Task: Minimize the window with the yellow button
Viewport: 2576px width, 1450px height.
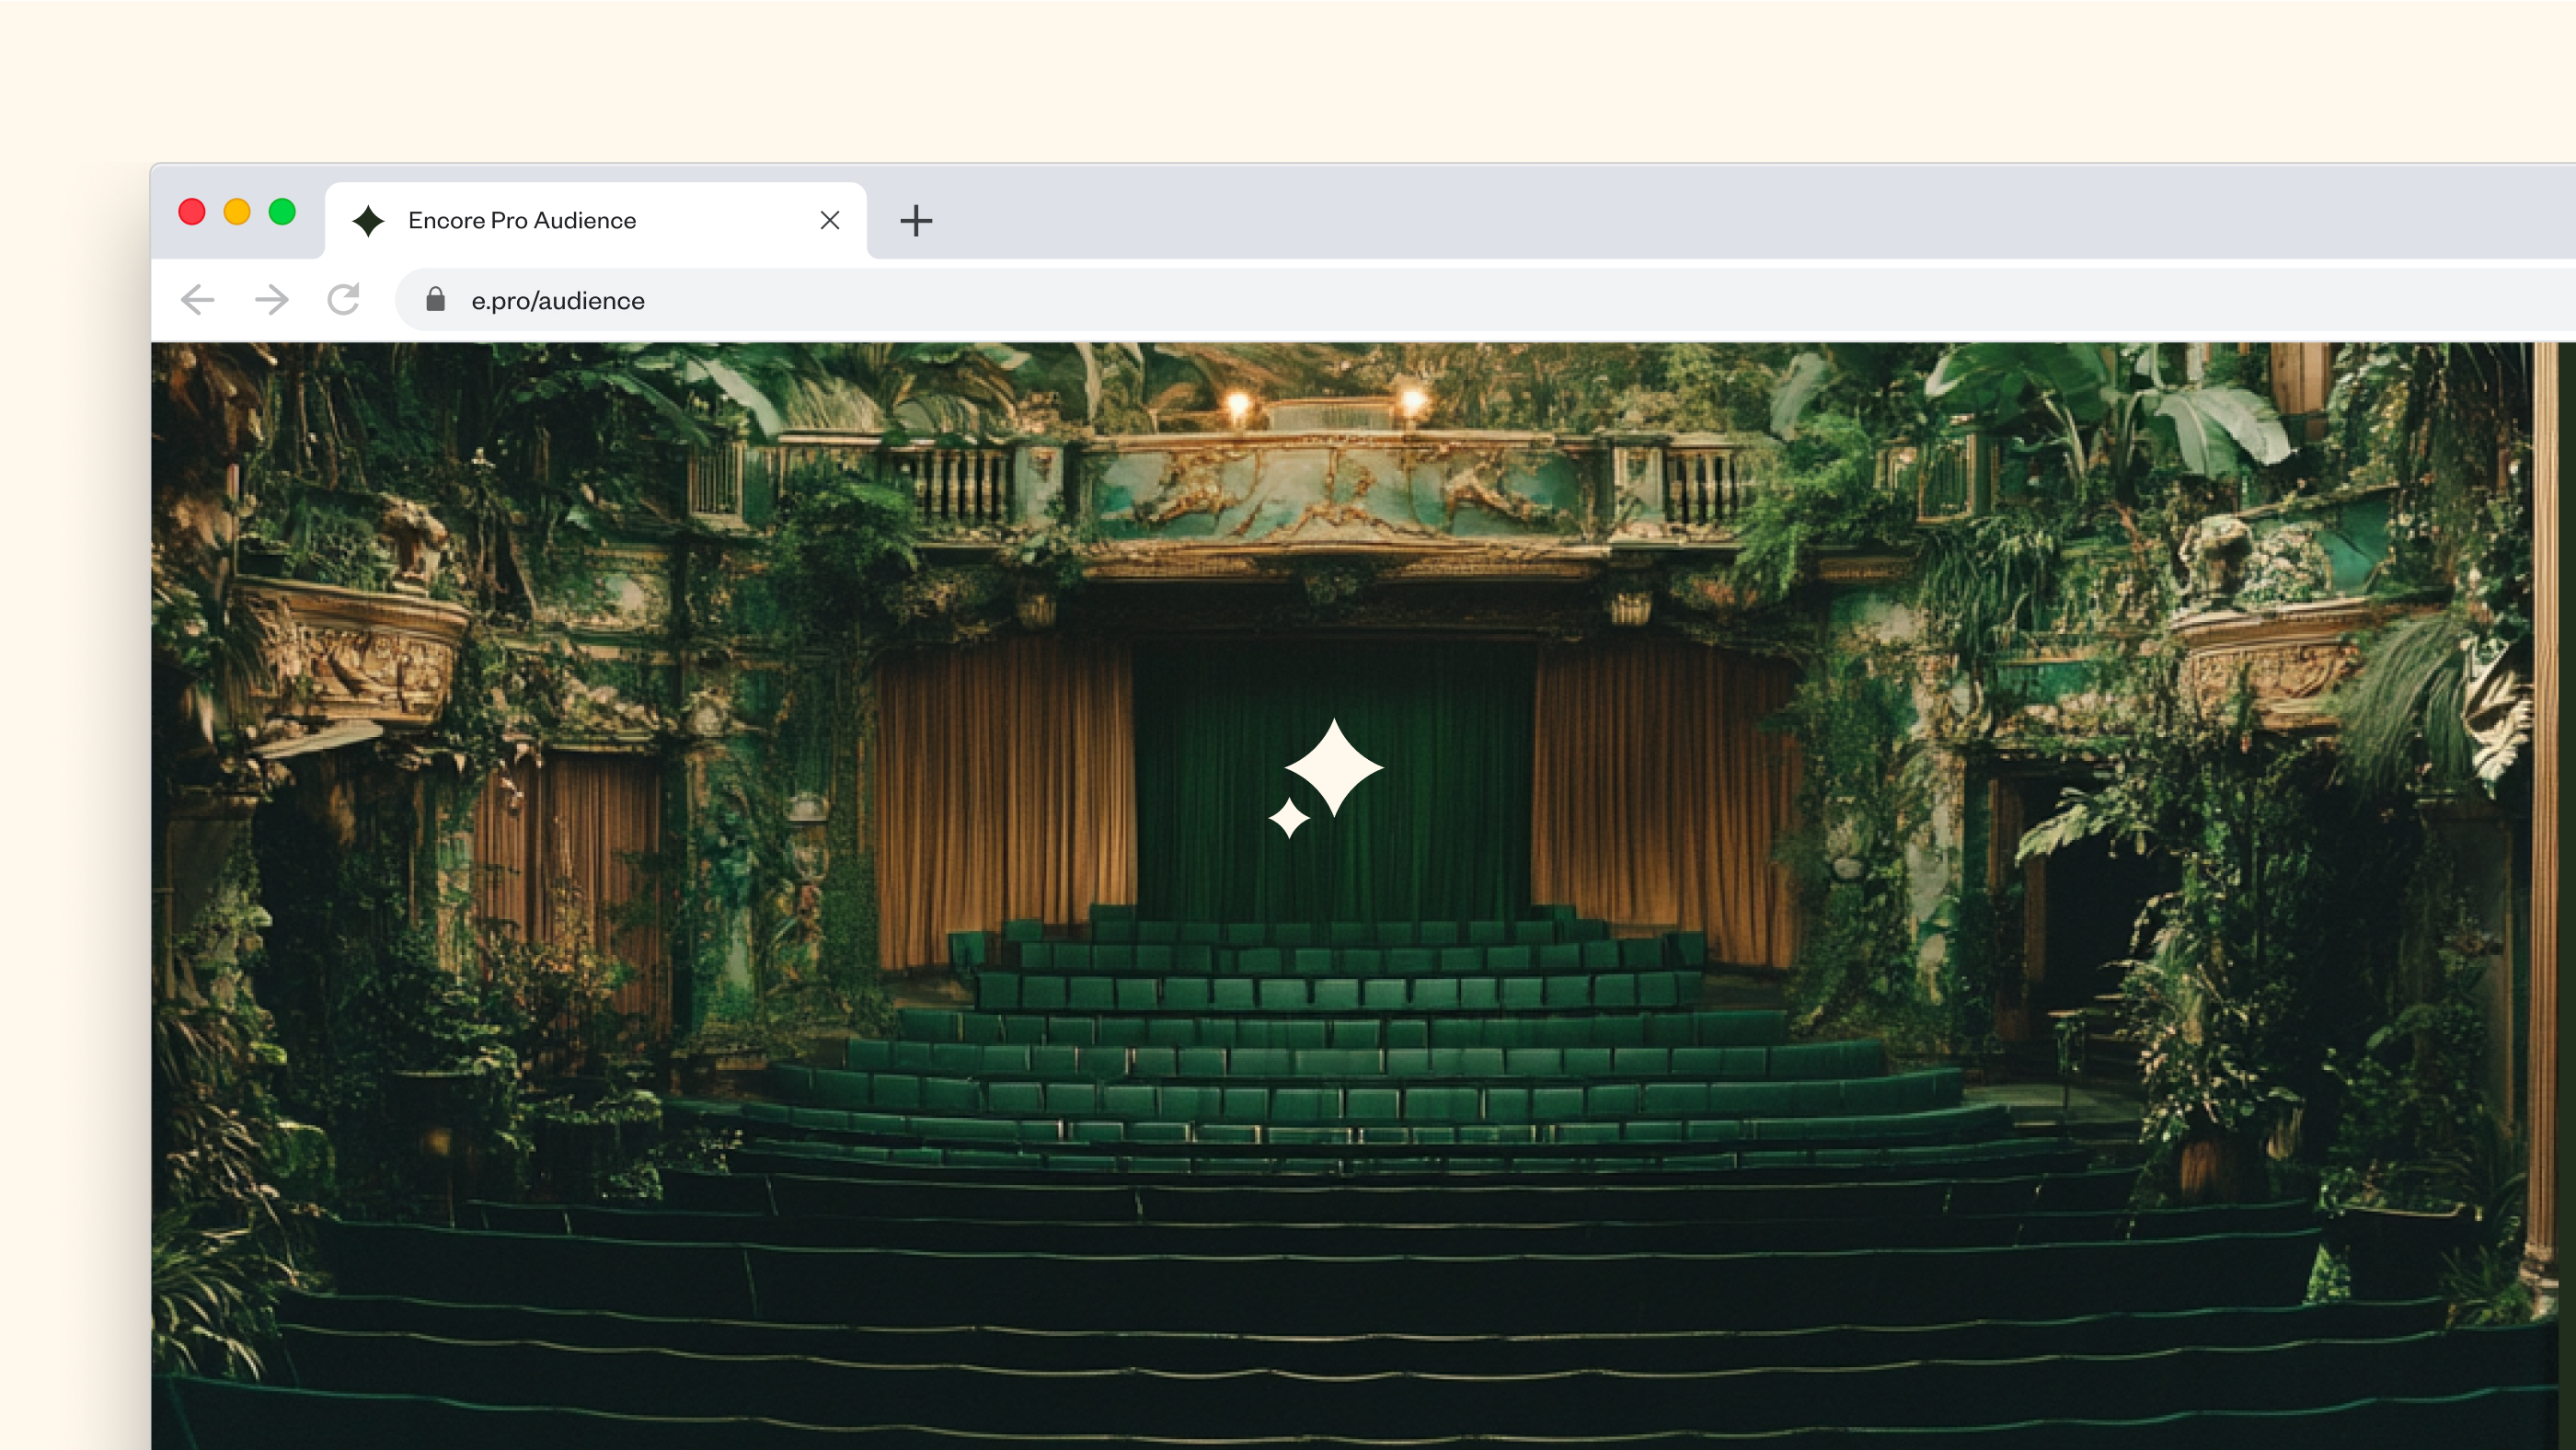Action: [x=237, y=212]
